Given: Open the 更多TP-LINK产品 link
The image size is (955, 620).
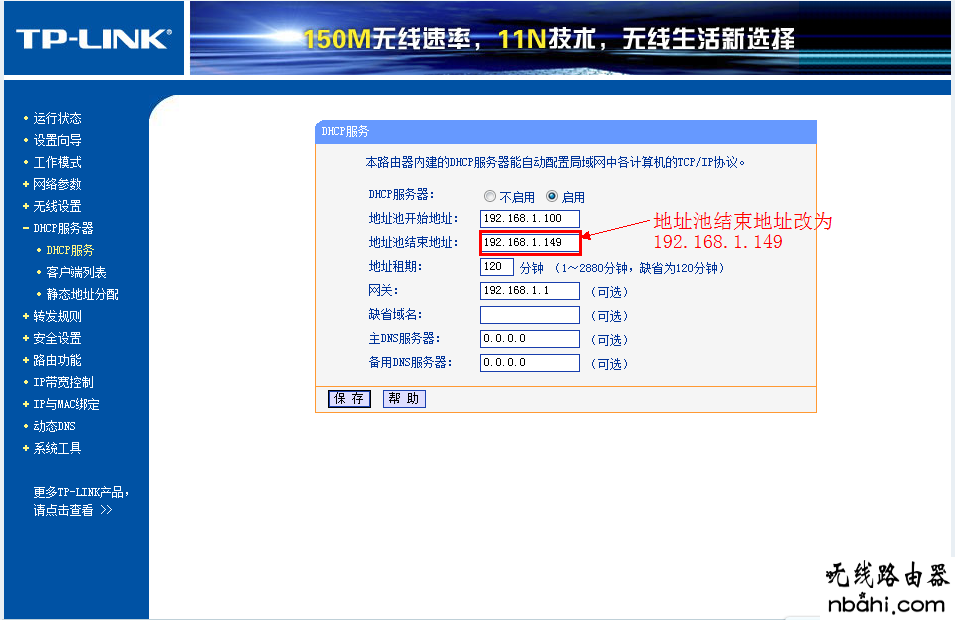Looking at the screenshot, I should pos(81,501).
